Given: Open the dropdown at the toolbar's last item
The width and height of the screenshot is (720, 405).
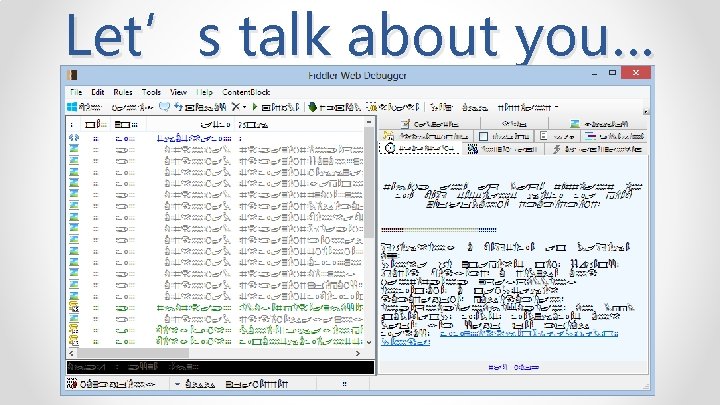Looking at the screenshot, I should [556, 107].
